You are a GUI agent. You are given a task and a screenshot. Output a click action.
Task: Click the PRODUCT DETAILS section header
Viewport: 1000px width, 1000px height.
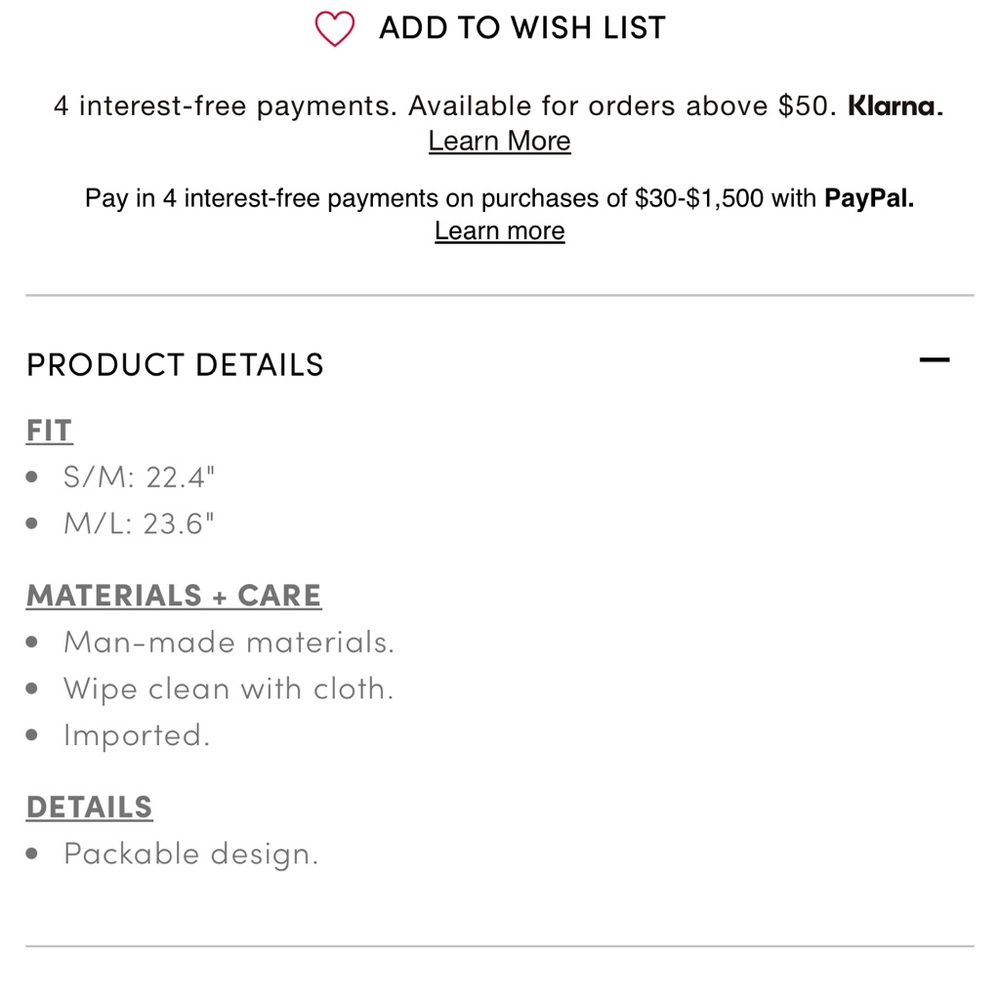pyautogui.click(x=175, y=365)
